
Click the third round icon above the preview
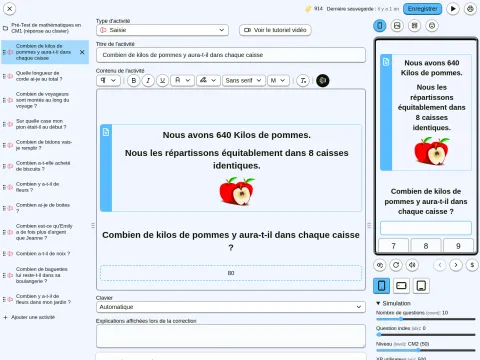tap(414, 26)
